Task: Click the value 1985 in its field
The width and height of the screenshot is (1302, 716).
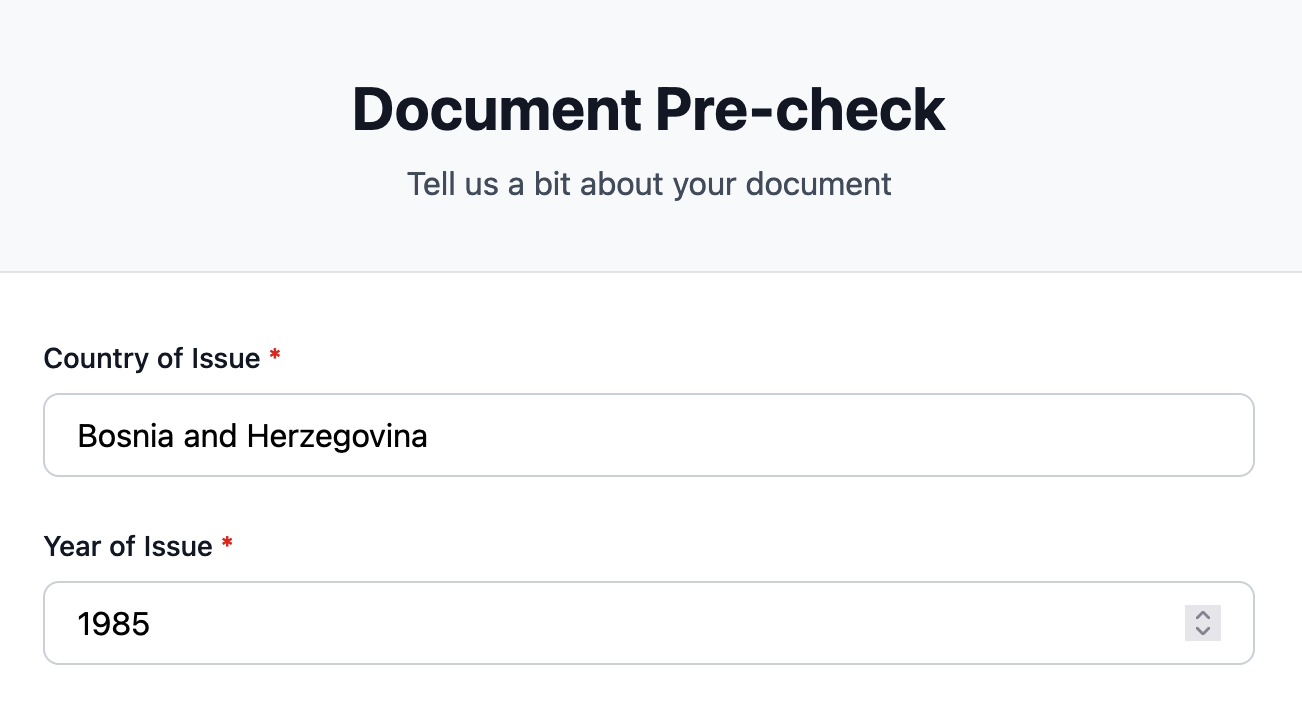Action: (114, 623)
